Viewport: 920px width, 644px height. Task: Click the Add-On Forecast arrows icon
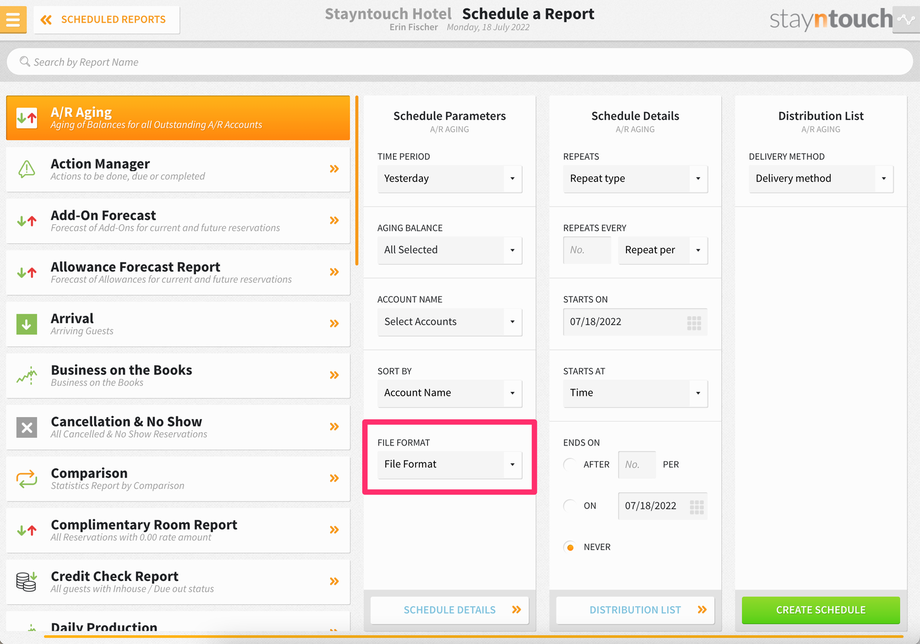pos(26,221)
